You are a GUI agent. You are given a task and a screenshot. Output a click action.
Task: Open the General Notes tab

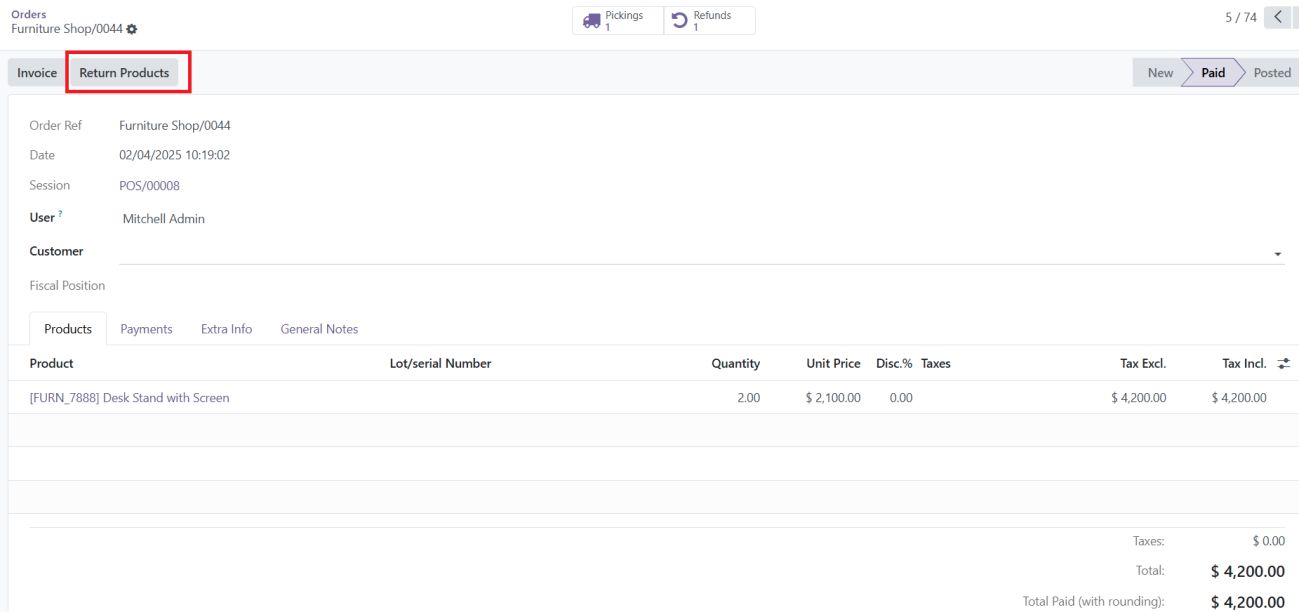[319, 329]
